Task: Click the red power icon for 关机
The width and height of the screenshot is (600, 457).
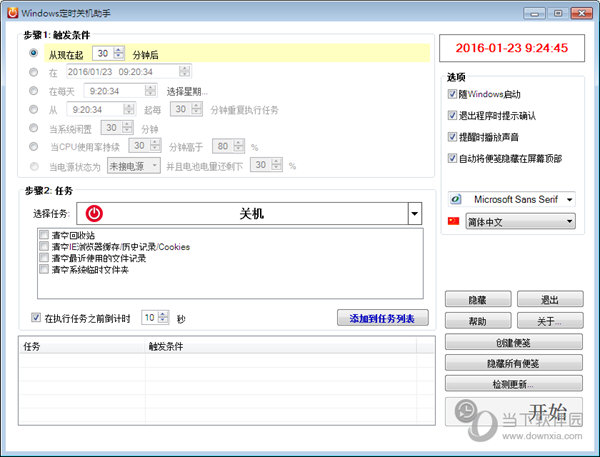Action: coord(94,214)
